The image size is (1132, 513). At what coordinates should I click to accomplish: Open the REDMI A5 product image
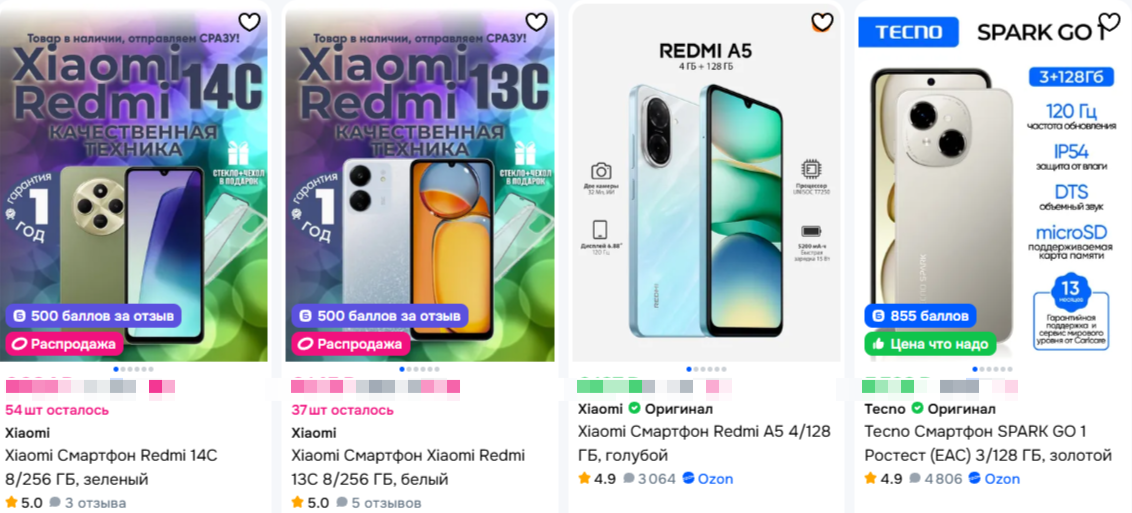[x=706, y=183]
